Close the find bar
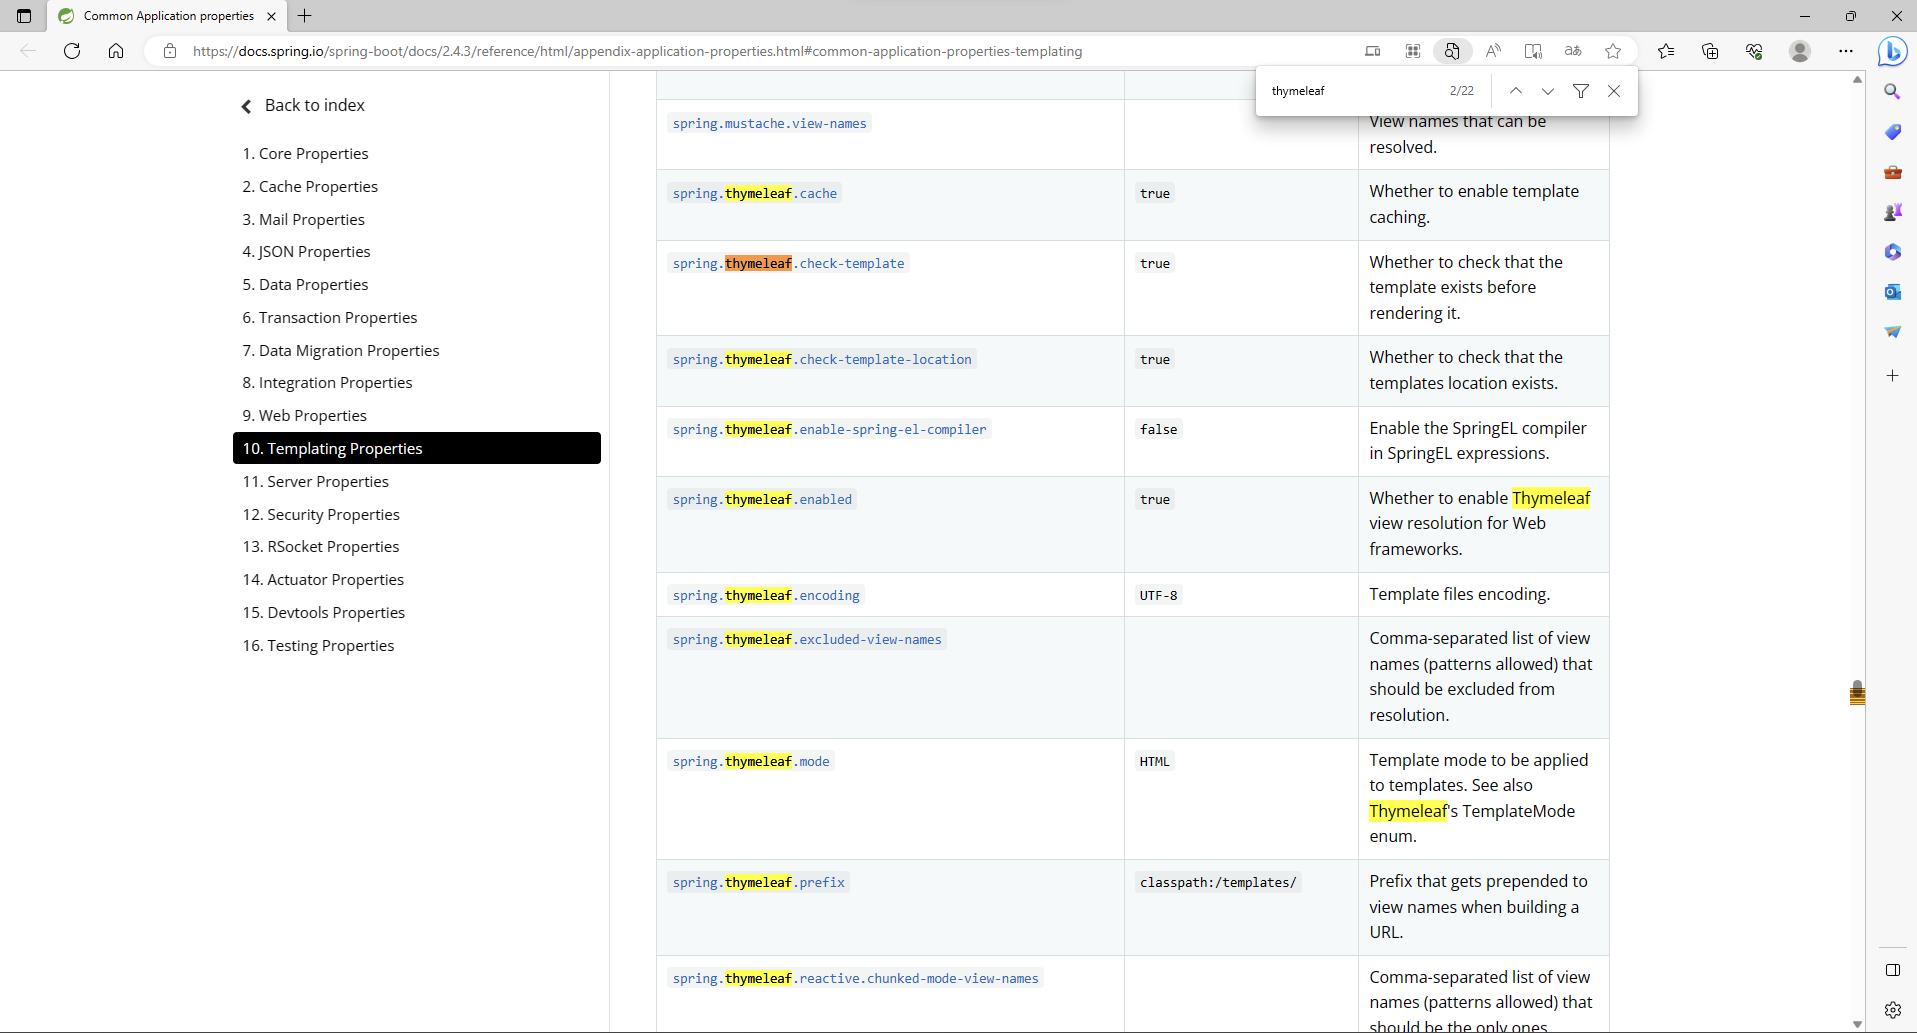Image resolution: width=1917 pixels, height=1033 pixels. coord(1614,91)
